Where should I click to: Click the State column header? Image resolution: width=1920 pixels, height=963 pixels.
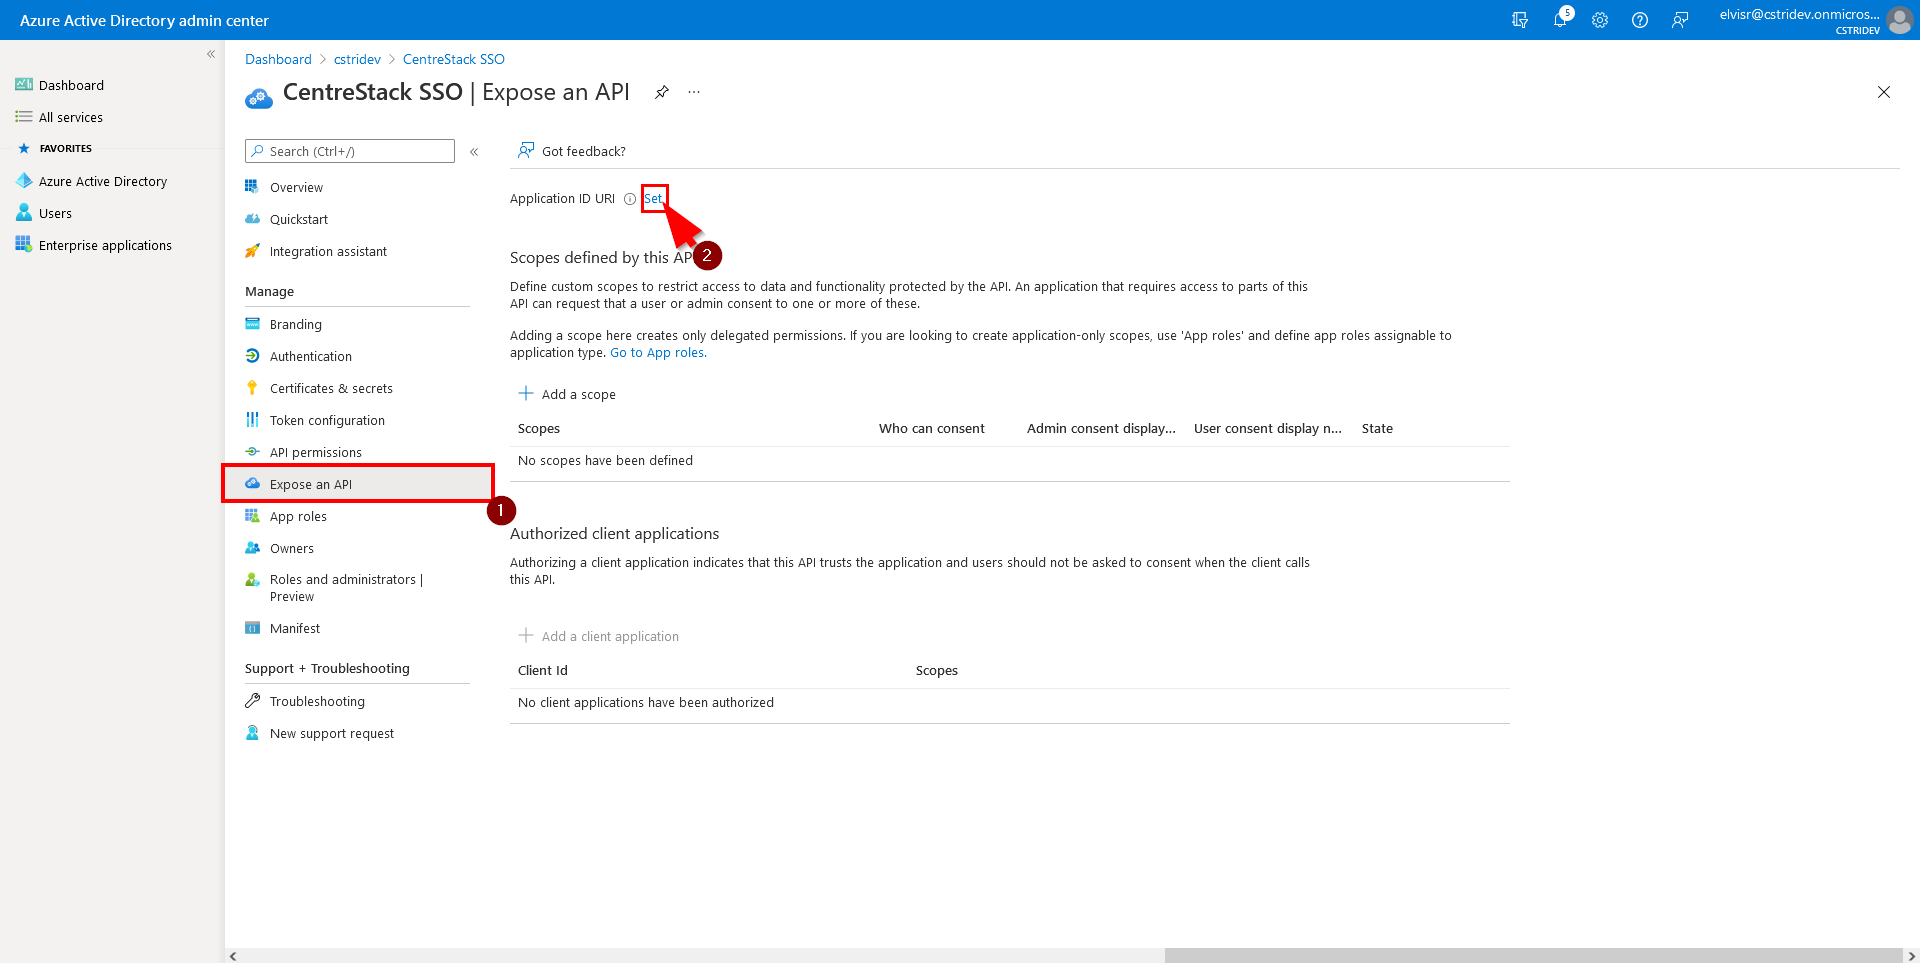coord(1377,428)
